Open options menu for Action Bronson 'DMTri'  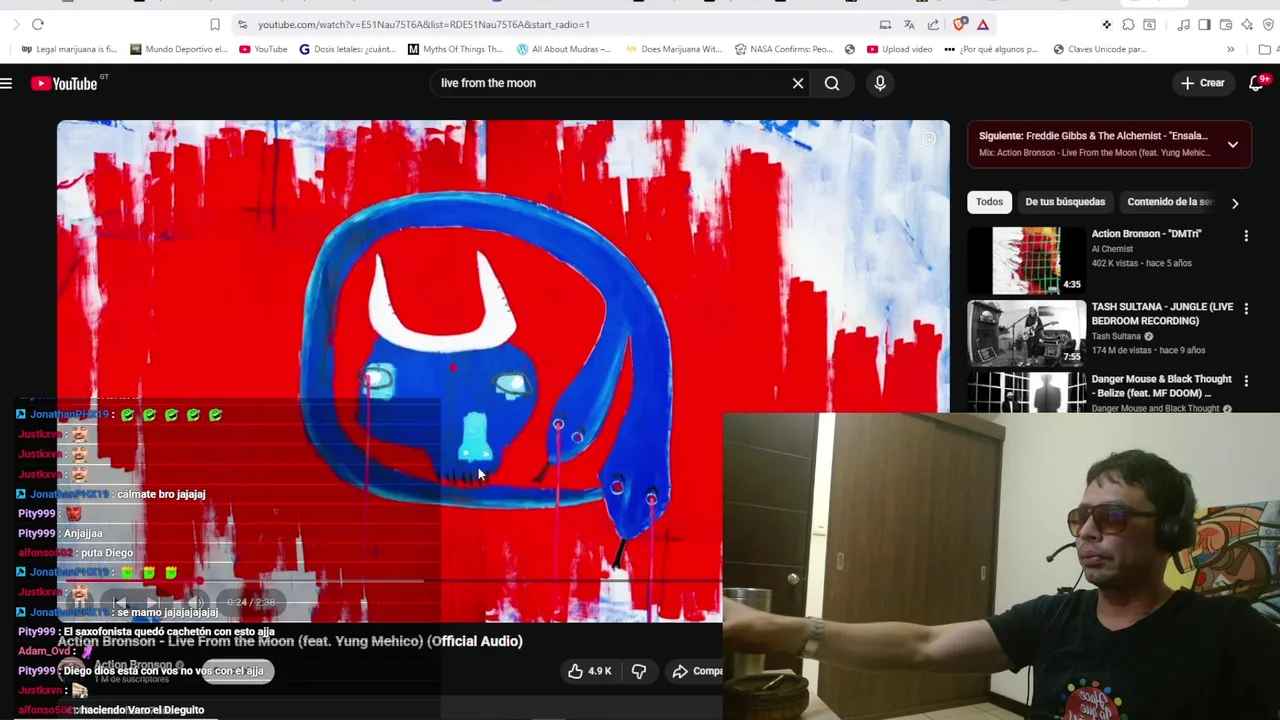pyautogui.click(x=1246, y=236)
